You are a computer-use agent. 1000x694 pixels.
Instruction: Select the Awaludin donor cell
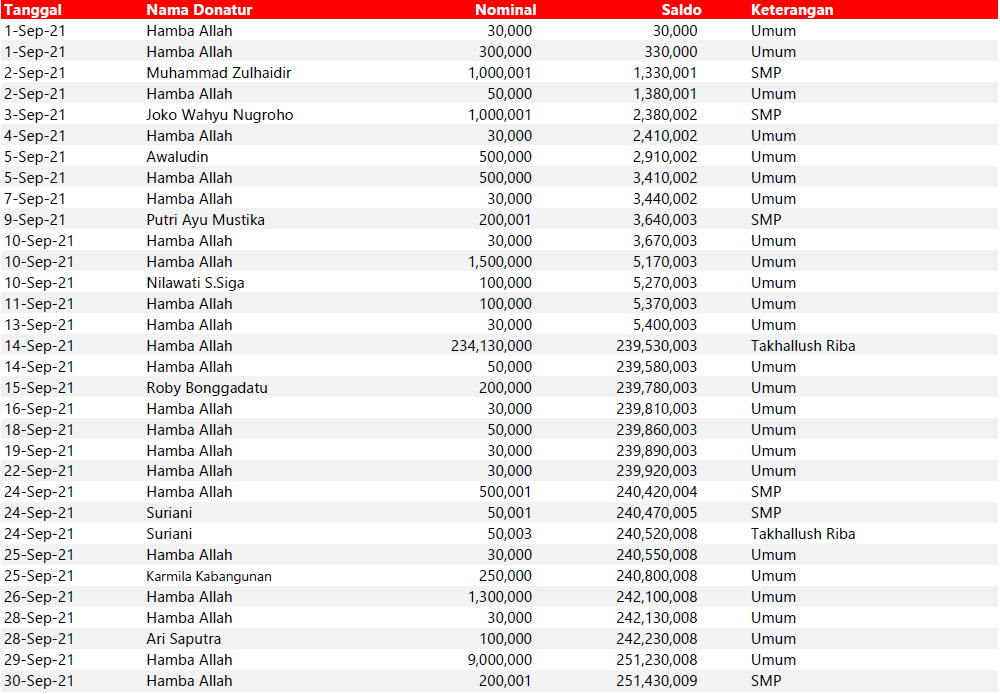[x=177, y=157]
